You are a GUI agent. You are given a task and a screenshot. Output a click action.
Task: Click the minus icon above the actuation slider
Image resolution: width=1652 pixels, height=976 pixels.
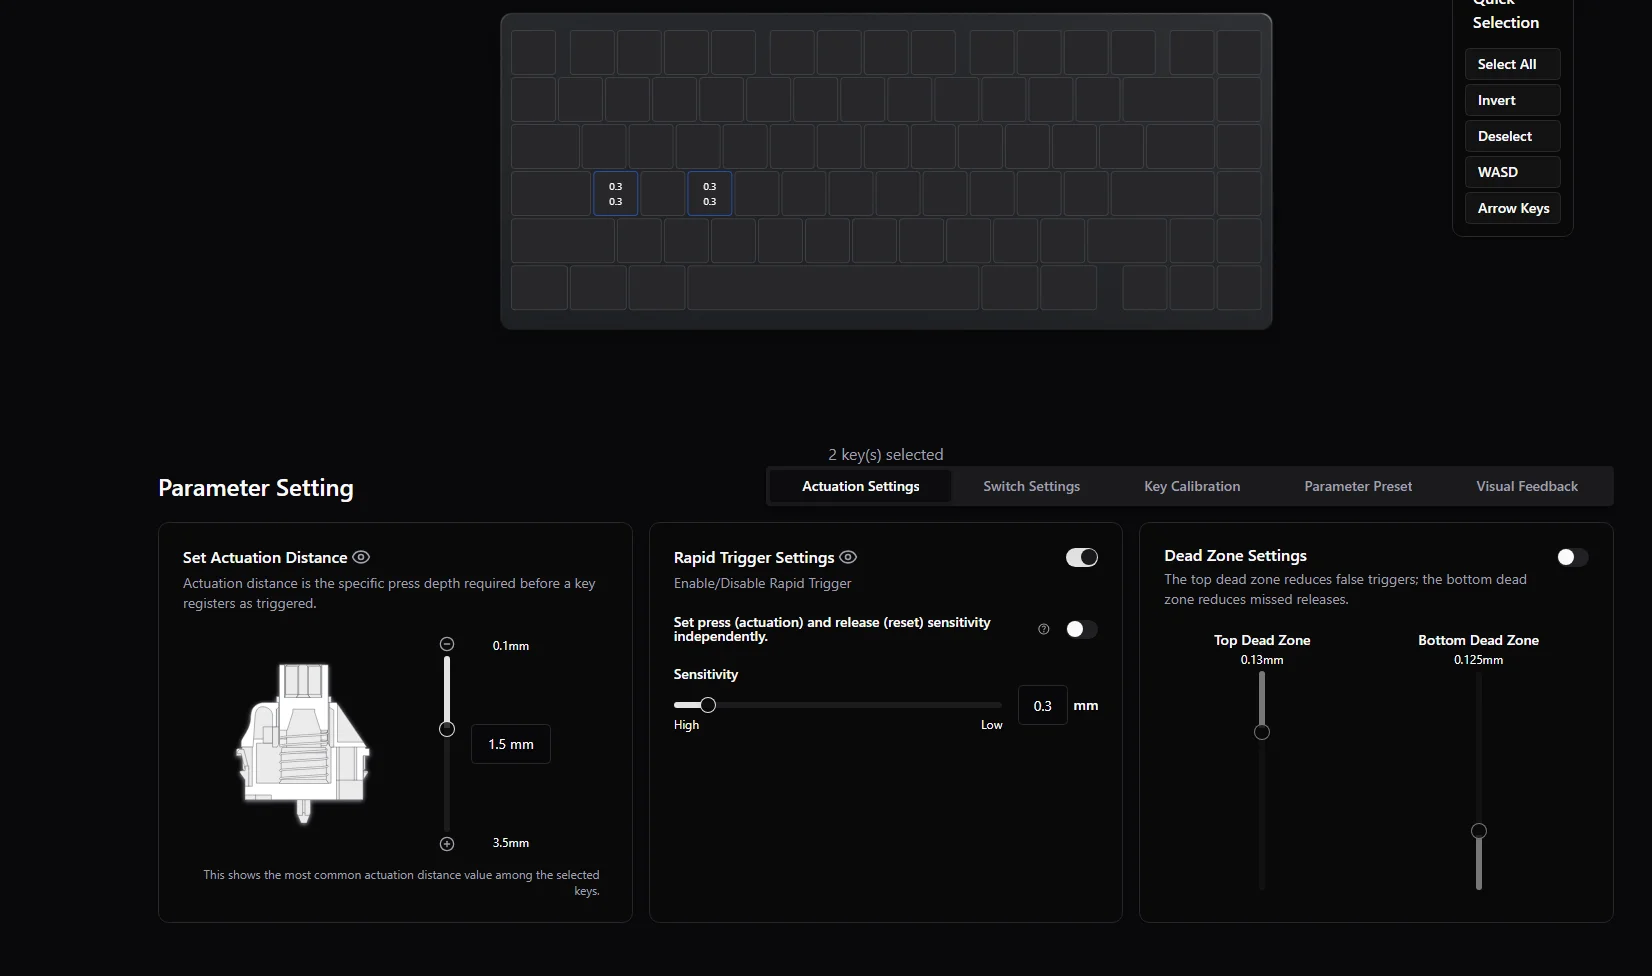[x=447, y=644]
